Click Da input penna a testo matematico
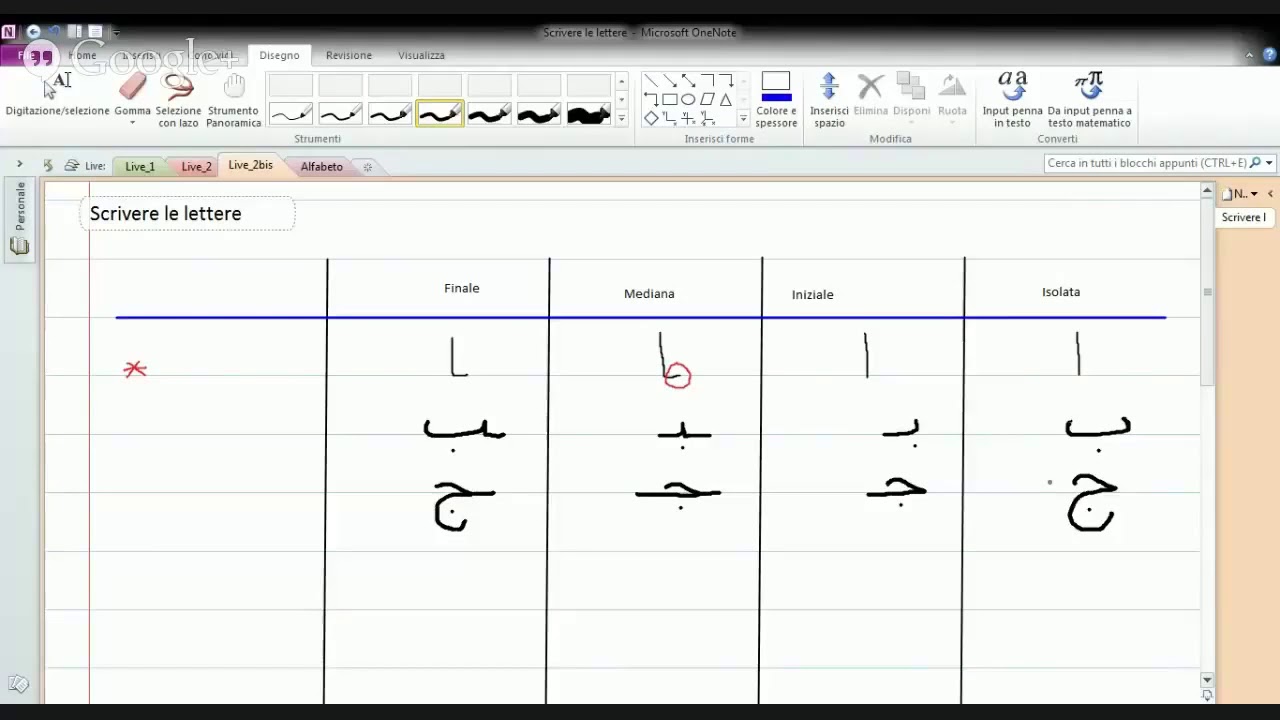The image size is (1280, 720). coord(1089,100)
